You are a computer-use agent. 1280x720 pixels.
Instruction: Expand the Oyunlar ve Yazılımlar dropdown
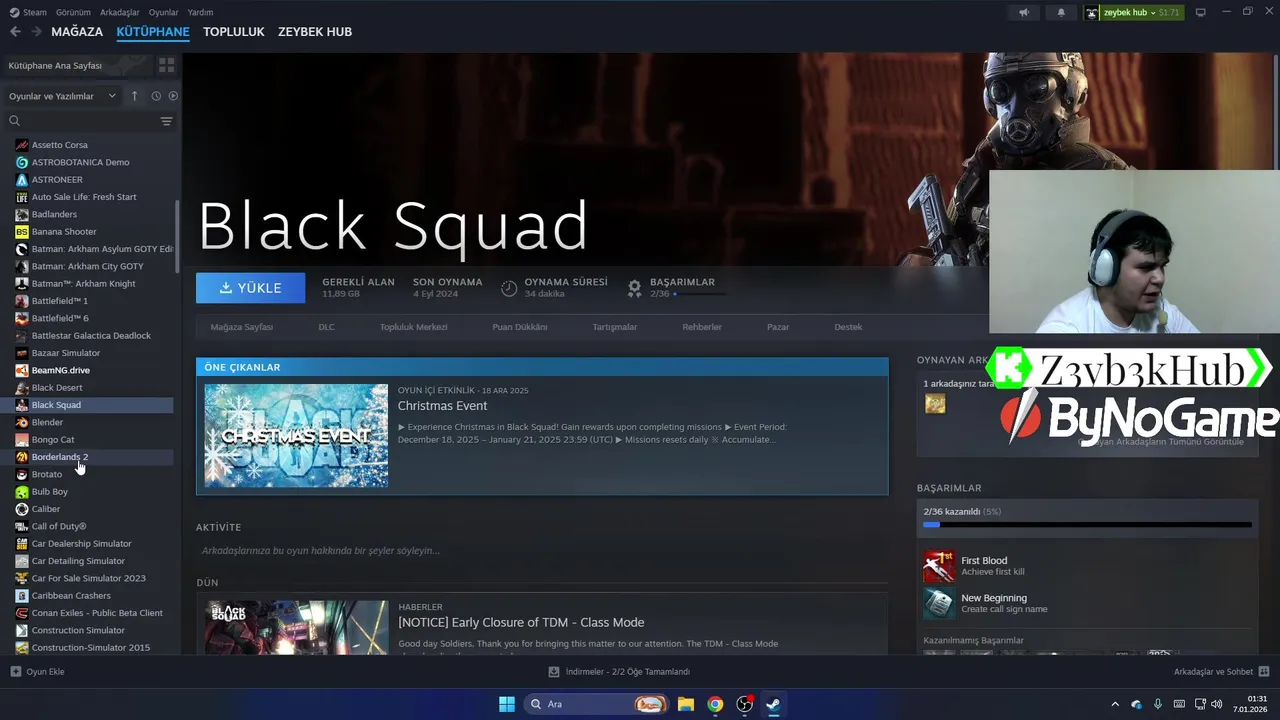[x=62, y=96]
